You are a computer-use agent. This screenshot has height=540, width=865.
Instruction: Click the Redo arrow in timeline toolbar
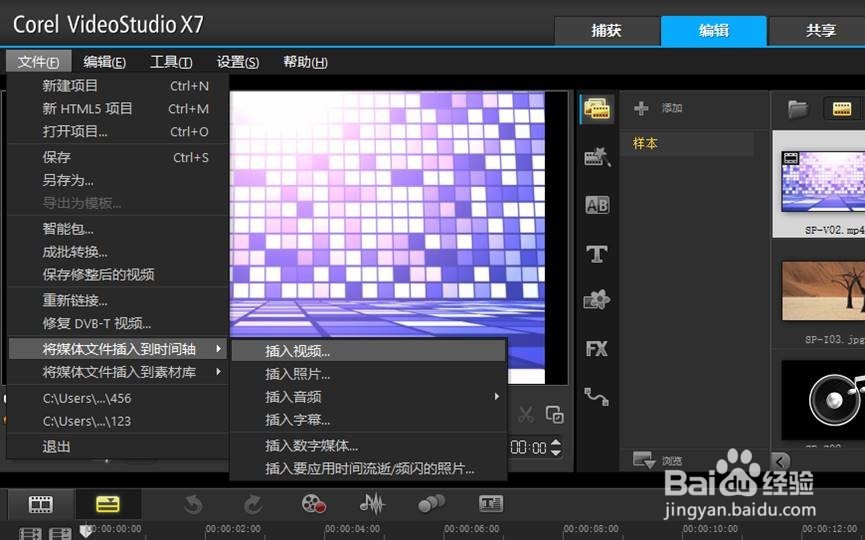[x=253, y=504]
